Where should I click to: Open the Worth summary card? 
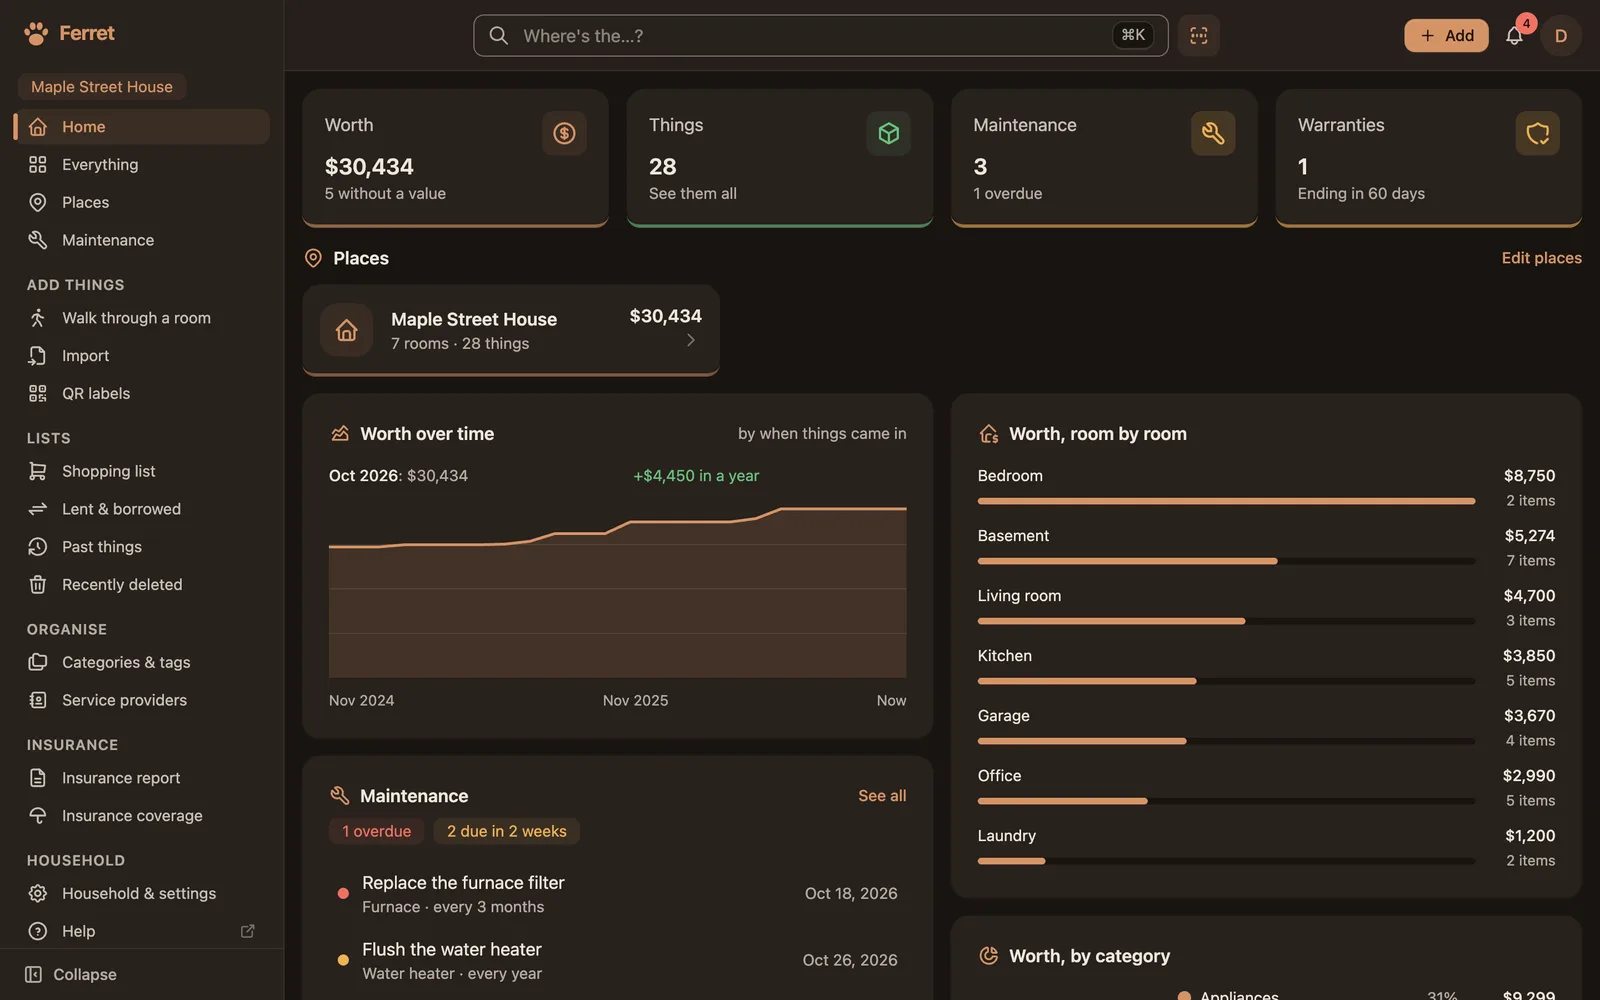[455, 158]
